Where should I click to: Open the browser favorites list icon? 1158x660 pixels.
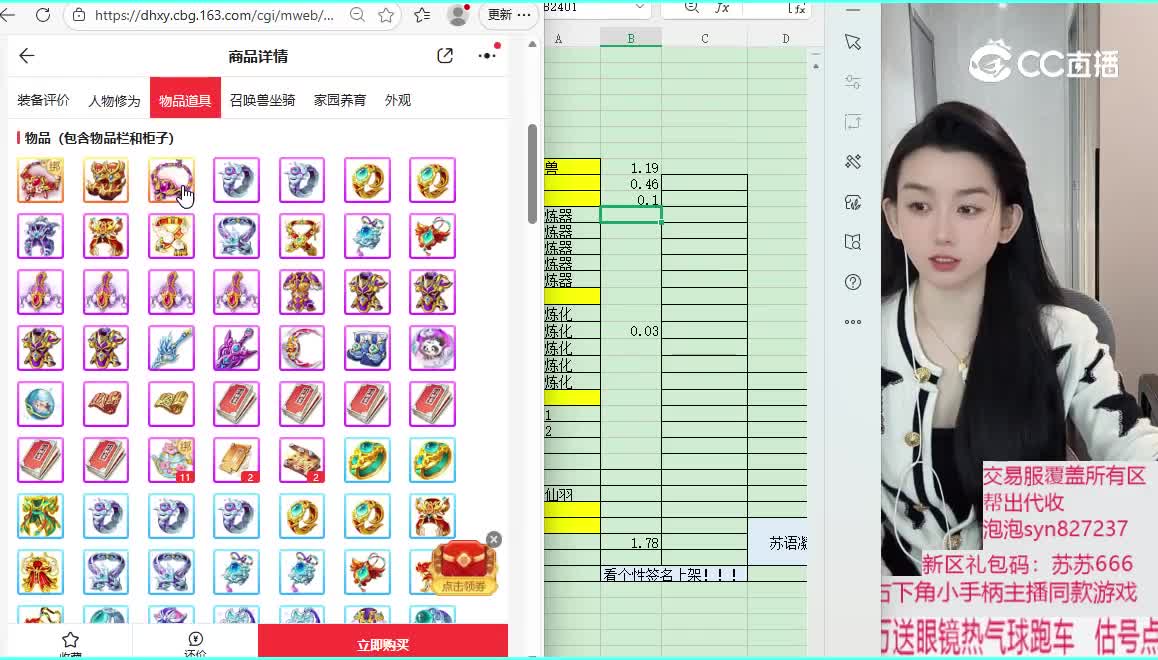tap(422, 15)
